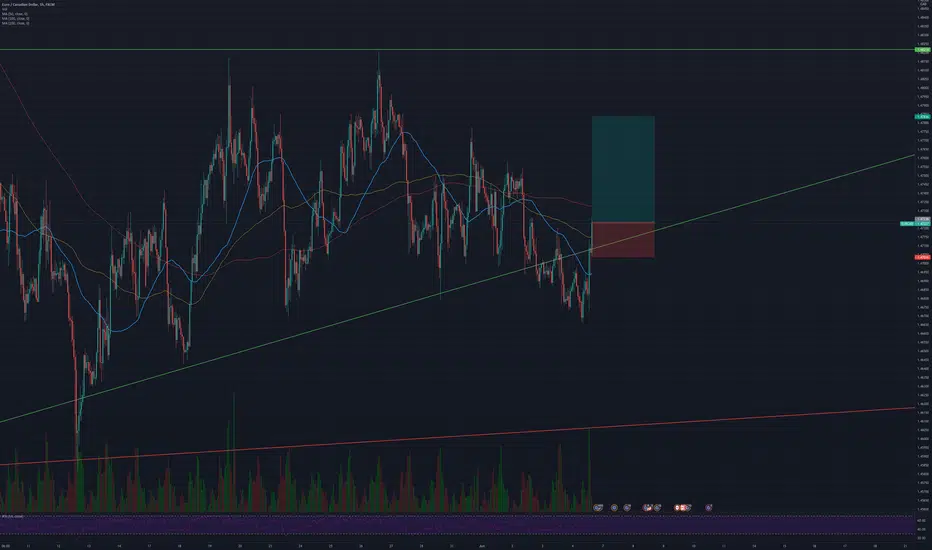This screenshot has width=932, height=550.
Task: Open the lone event marker right of the Canadian-flag cluster
Action: click(709, 508)
